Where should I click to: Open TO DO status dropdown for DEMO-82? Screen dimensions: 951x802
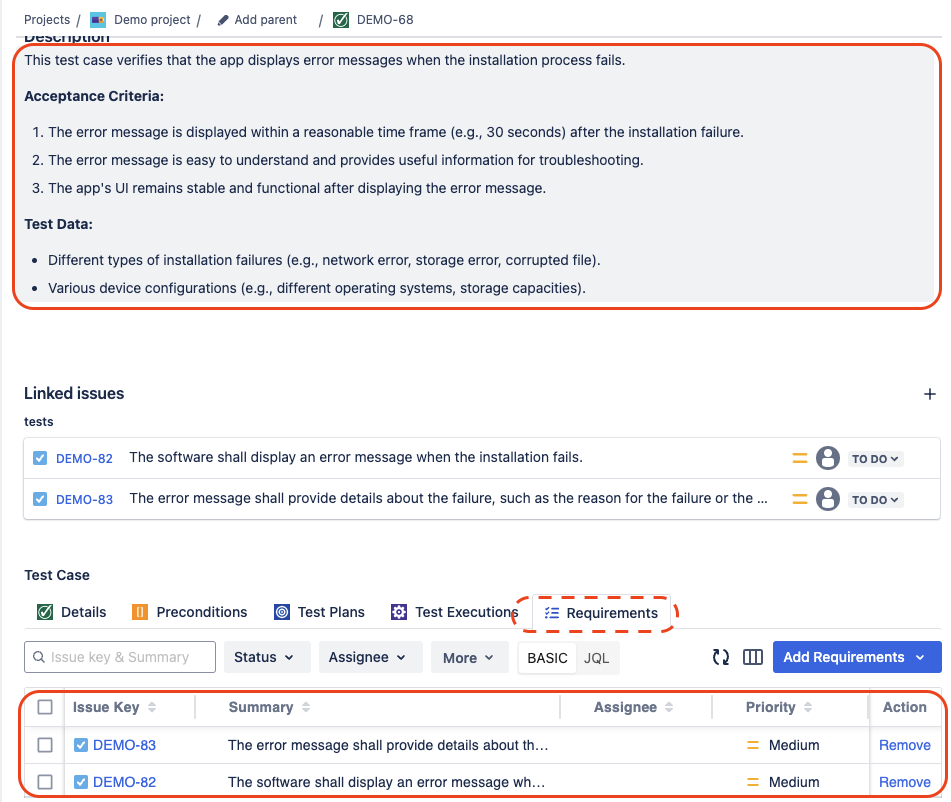coord(875,459)
